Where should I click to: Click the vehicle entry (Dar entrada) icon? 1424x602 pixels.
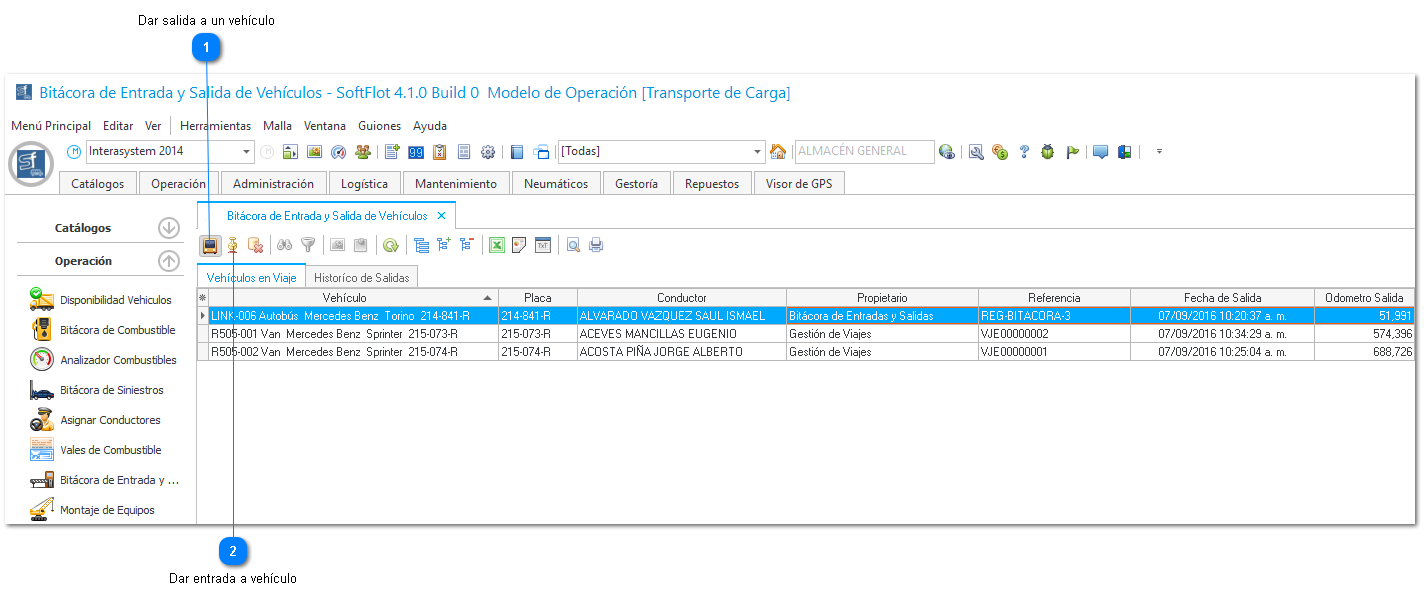(x=233, y=245)
